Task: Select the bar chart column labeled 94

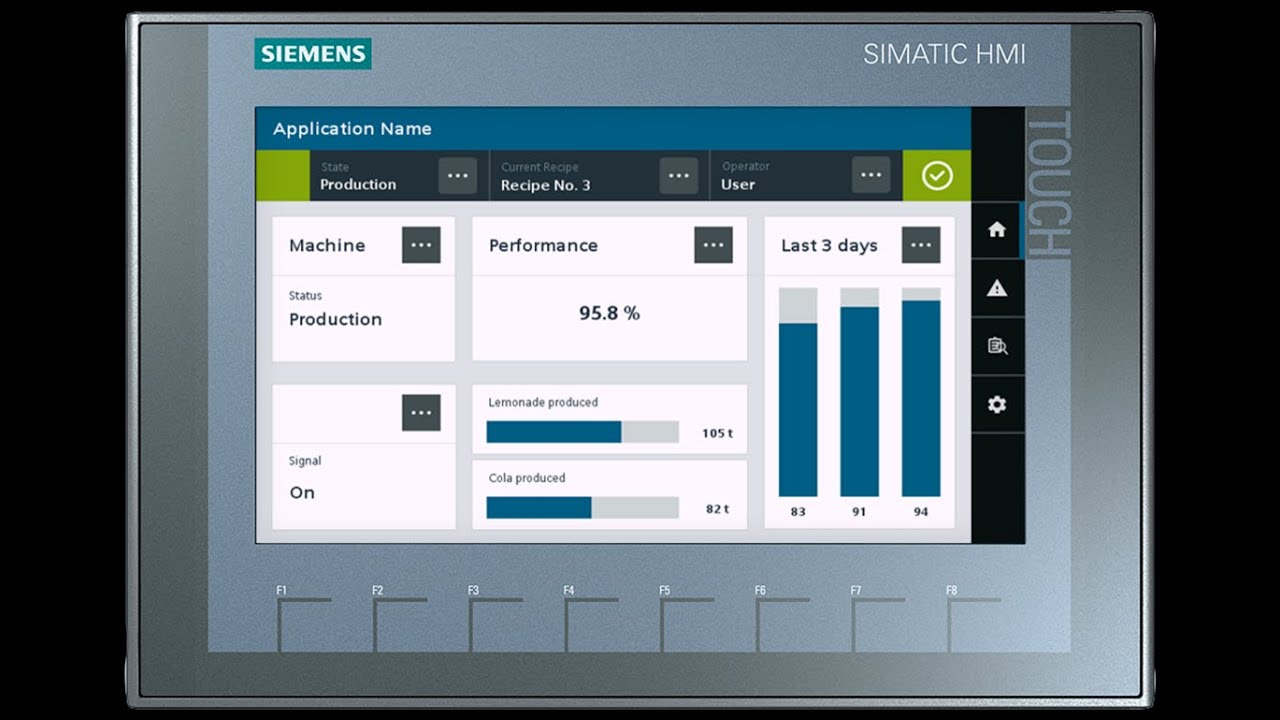Action: [921, 392]
